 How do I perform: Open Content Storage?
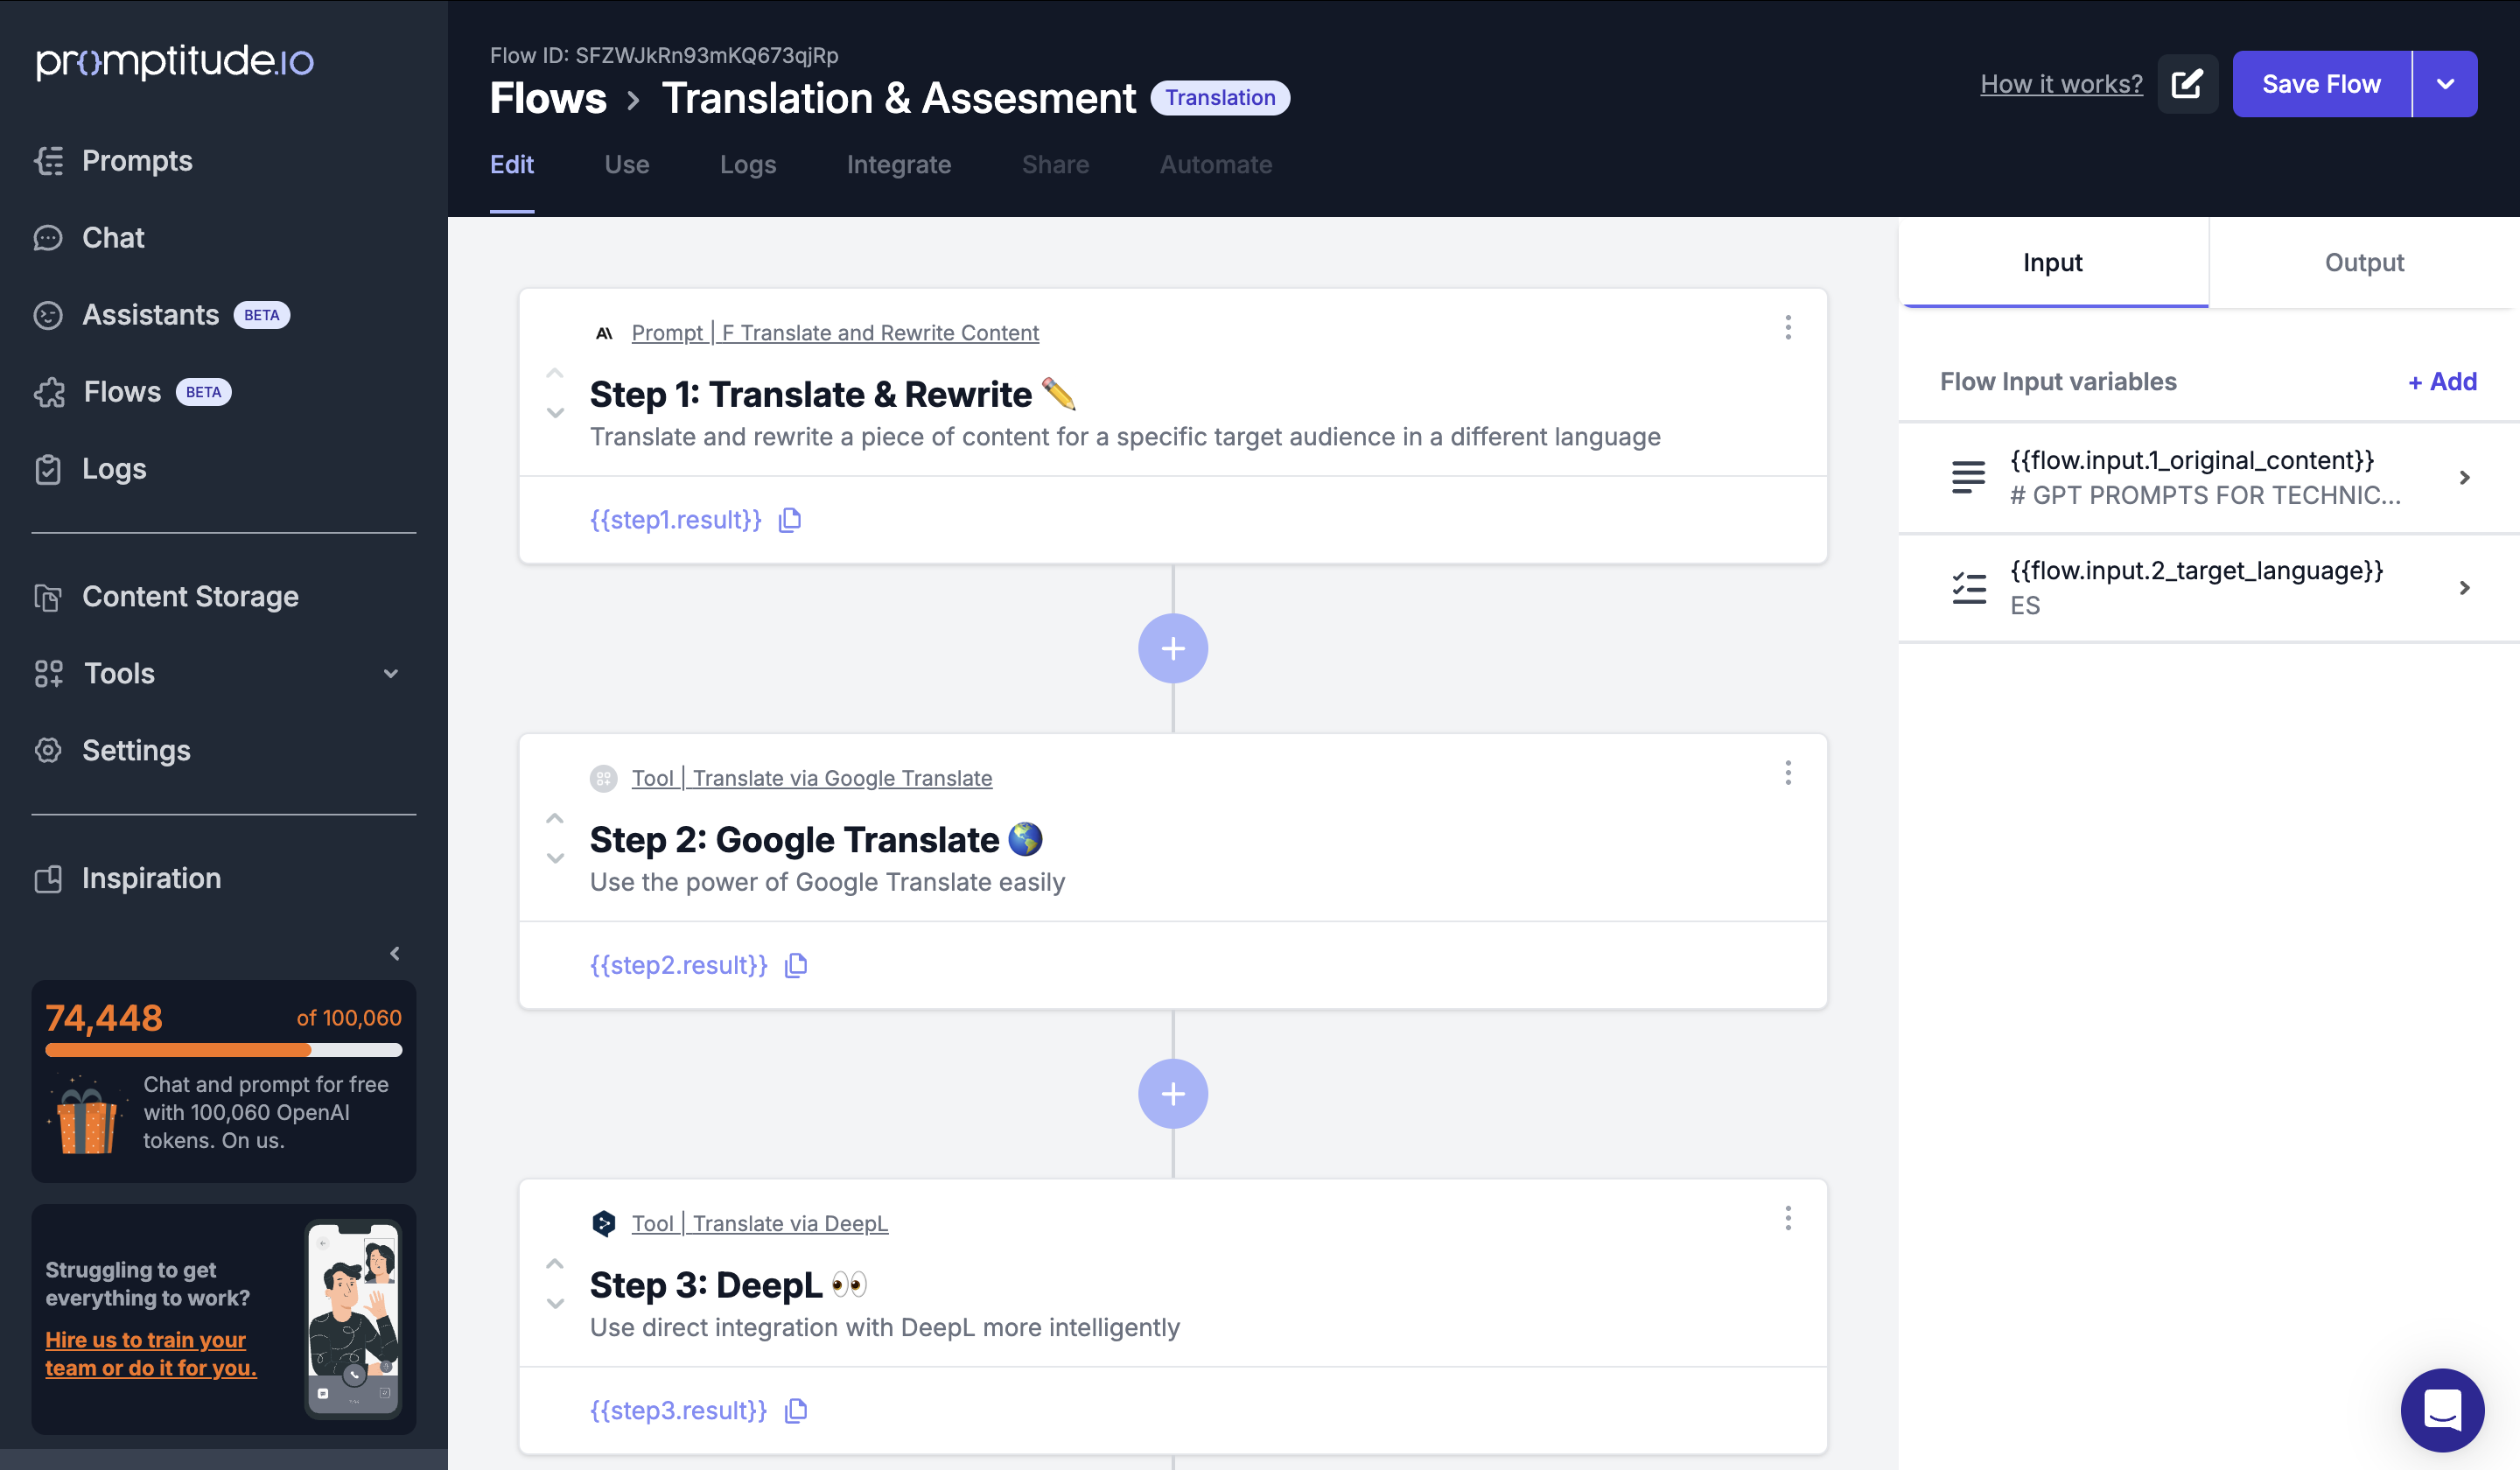click(x=166, y=597)
